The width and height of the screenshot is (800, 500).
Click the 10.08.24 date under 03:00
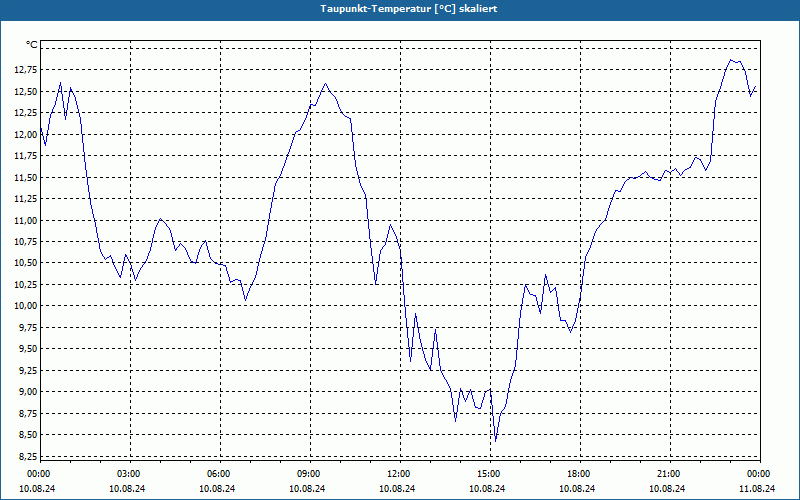coord(127,488)
